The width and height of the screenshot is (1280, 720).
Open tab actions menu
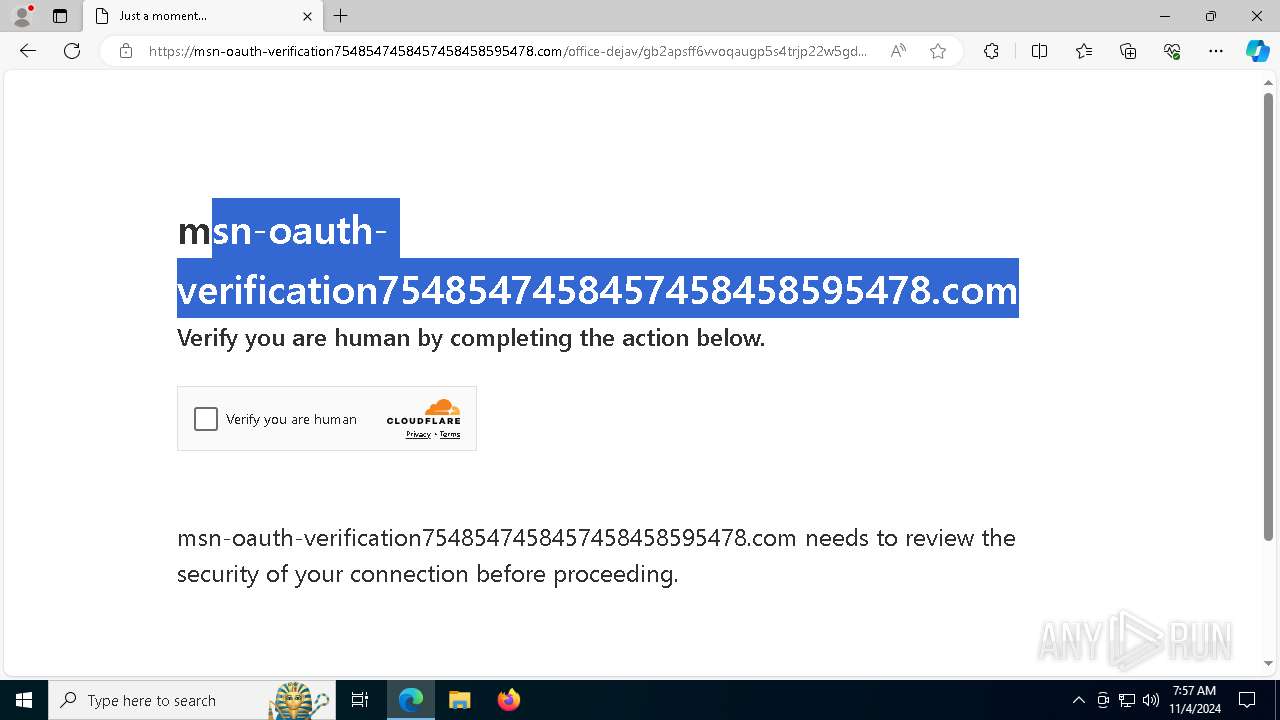click(60, 16)
